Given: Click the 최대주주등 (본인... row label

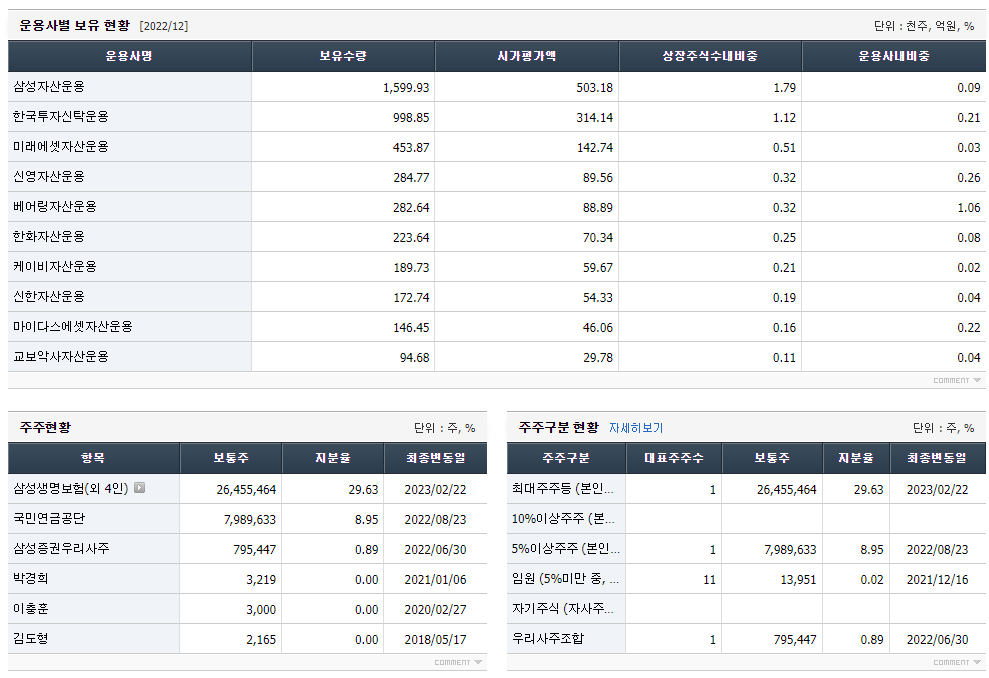Looking at the screenshot, I should (x=563, y=488).
